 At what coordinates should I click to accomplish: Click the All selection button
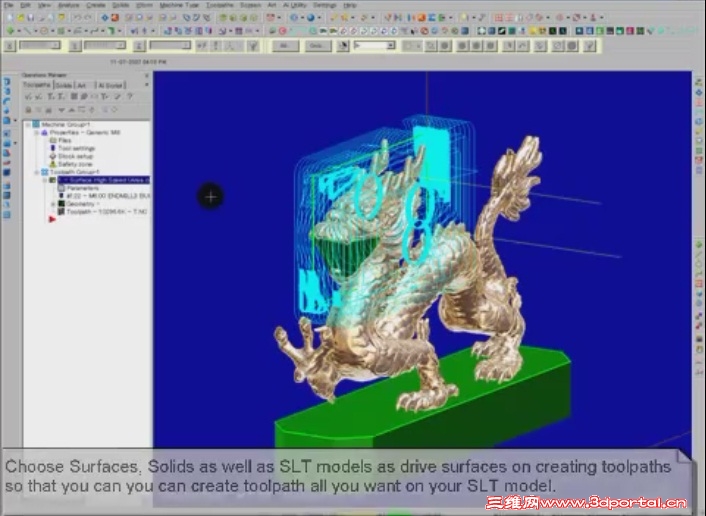[x=283, y=46]
